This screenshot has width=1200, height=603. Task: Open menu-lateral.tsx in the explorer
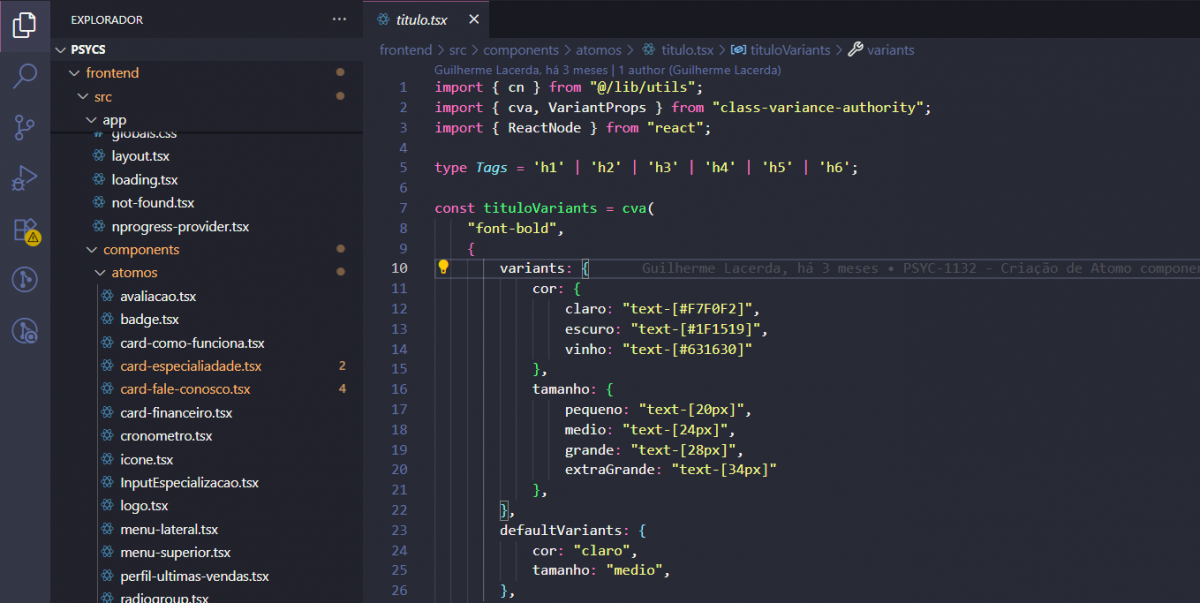click(x=169, y=529)
